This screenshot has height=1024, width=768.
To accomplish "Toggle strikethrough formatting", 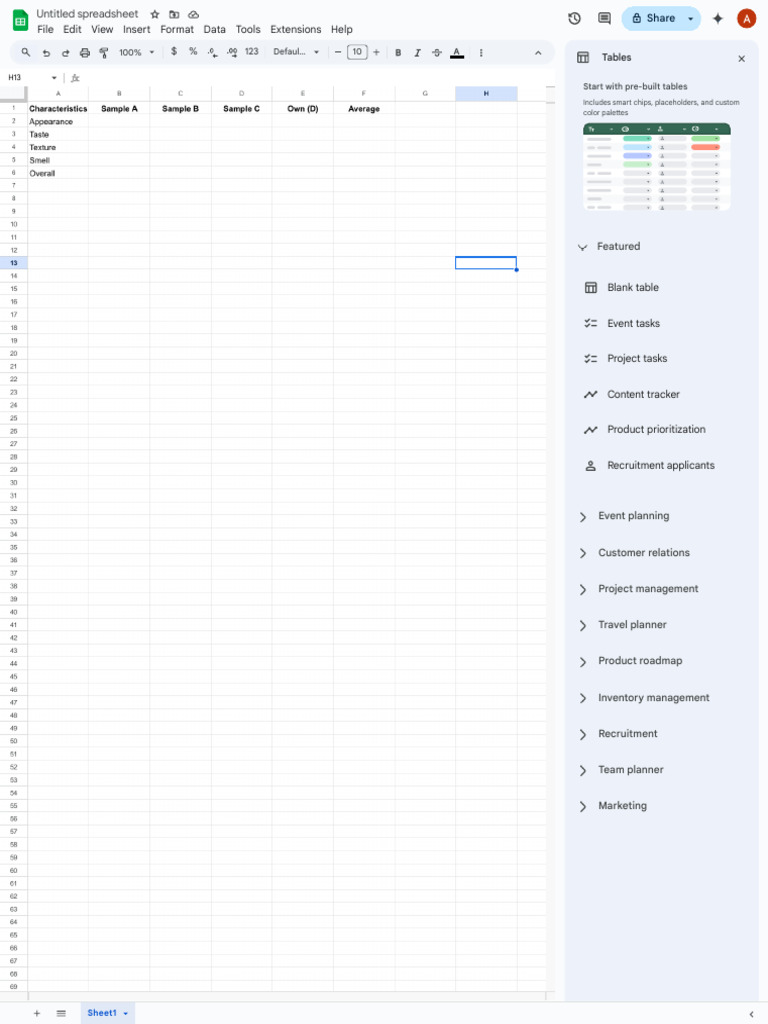I will click(437, 53).
